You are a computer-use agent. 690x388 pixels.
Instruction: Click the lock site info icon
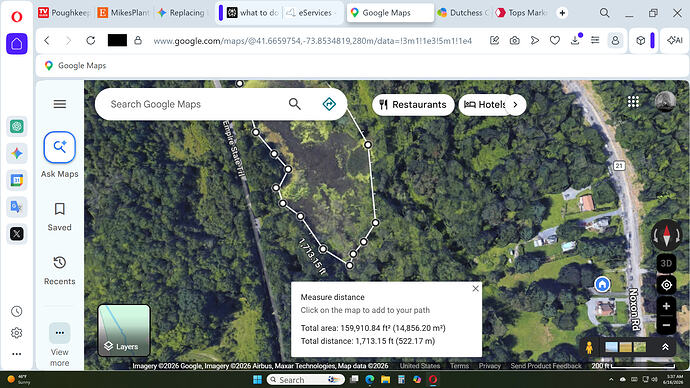tap(138, 40)
